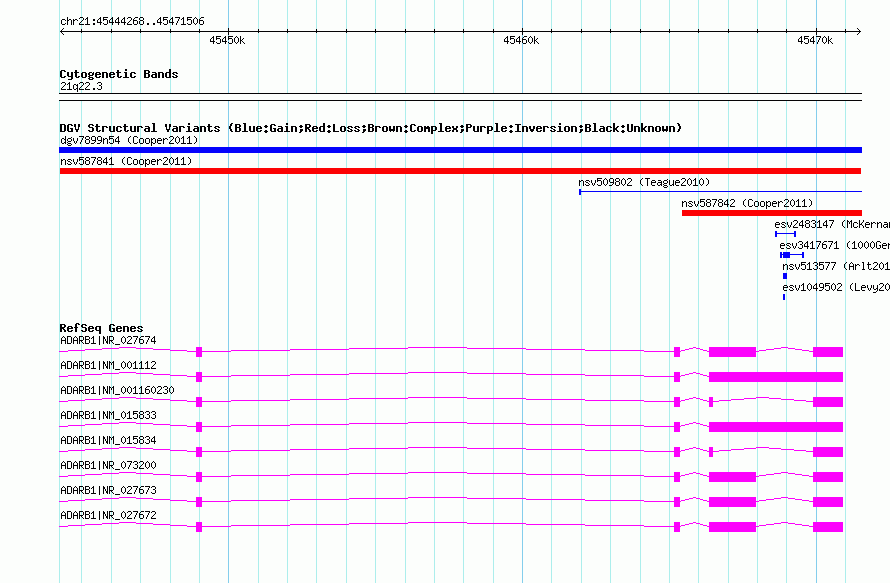Screen dimensions: 890x583
Task: Select NM_001112's small exon near 45449k
Action: (199, 377)
